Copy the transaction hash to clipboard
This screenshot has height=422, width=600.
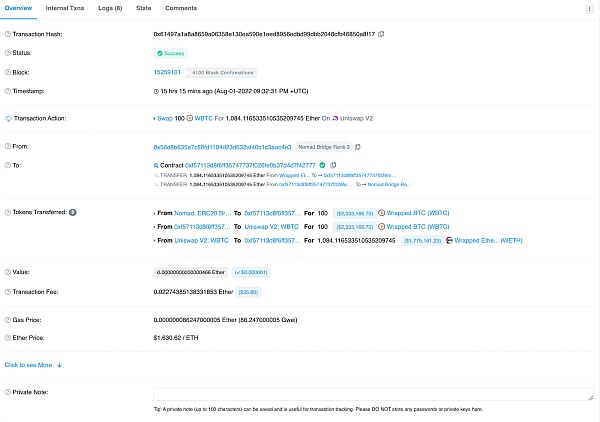381,34
